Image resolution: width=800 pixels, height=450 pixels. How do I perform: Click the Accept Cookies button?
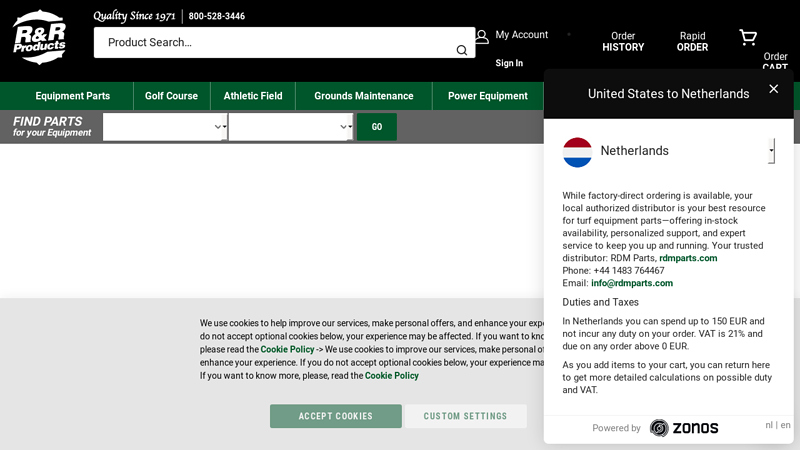point(335,416)
